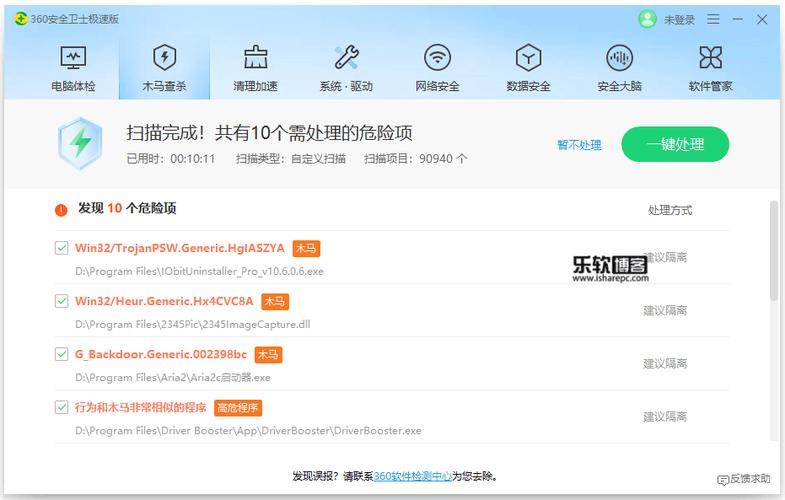Click 建议隔离 for the DriverBooster.exe row
Screen dimensions: 785x500
pyautogui.click(x=665, y=416)
